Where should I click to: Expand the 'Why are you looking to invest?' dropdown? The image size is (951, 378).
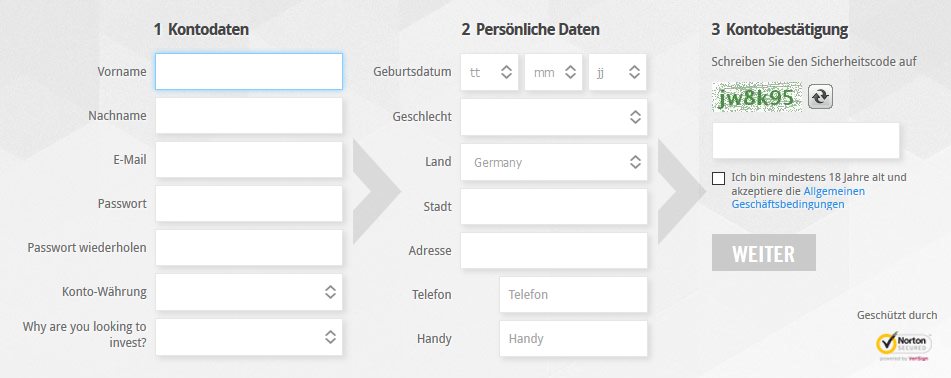pyautogui.click(x=249, y=337)
